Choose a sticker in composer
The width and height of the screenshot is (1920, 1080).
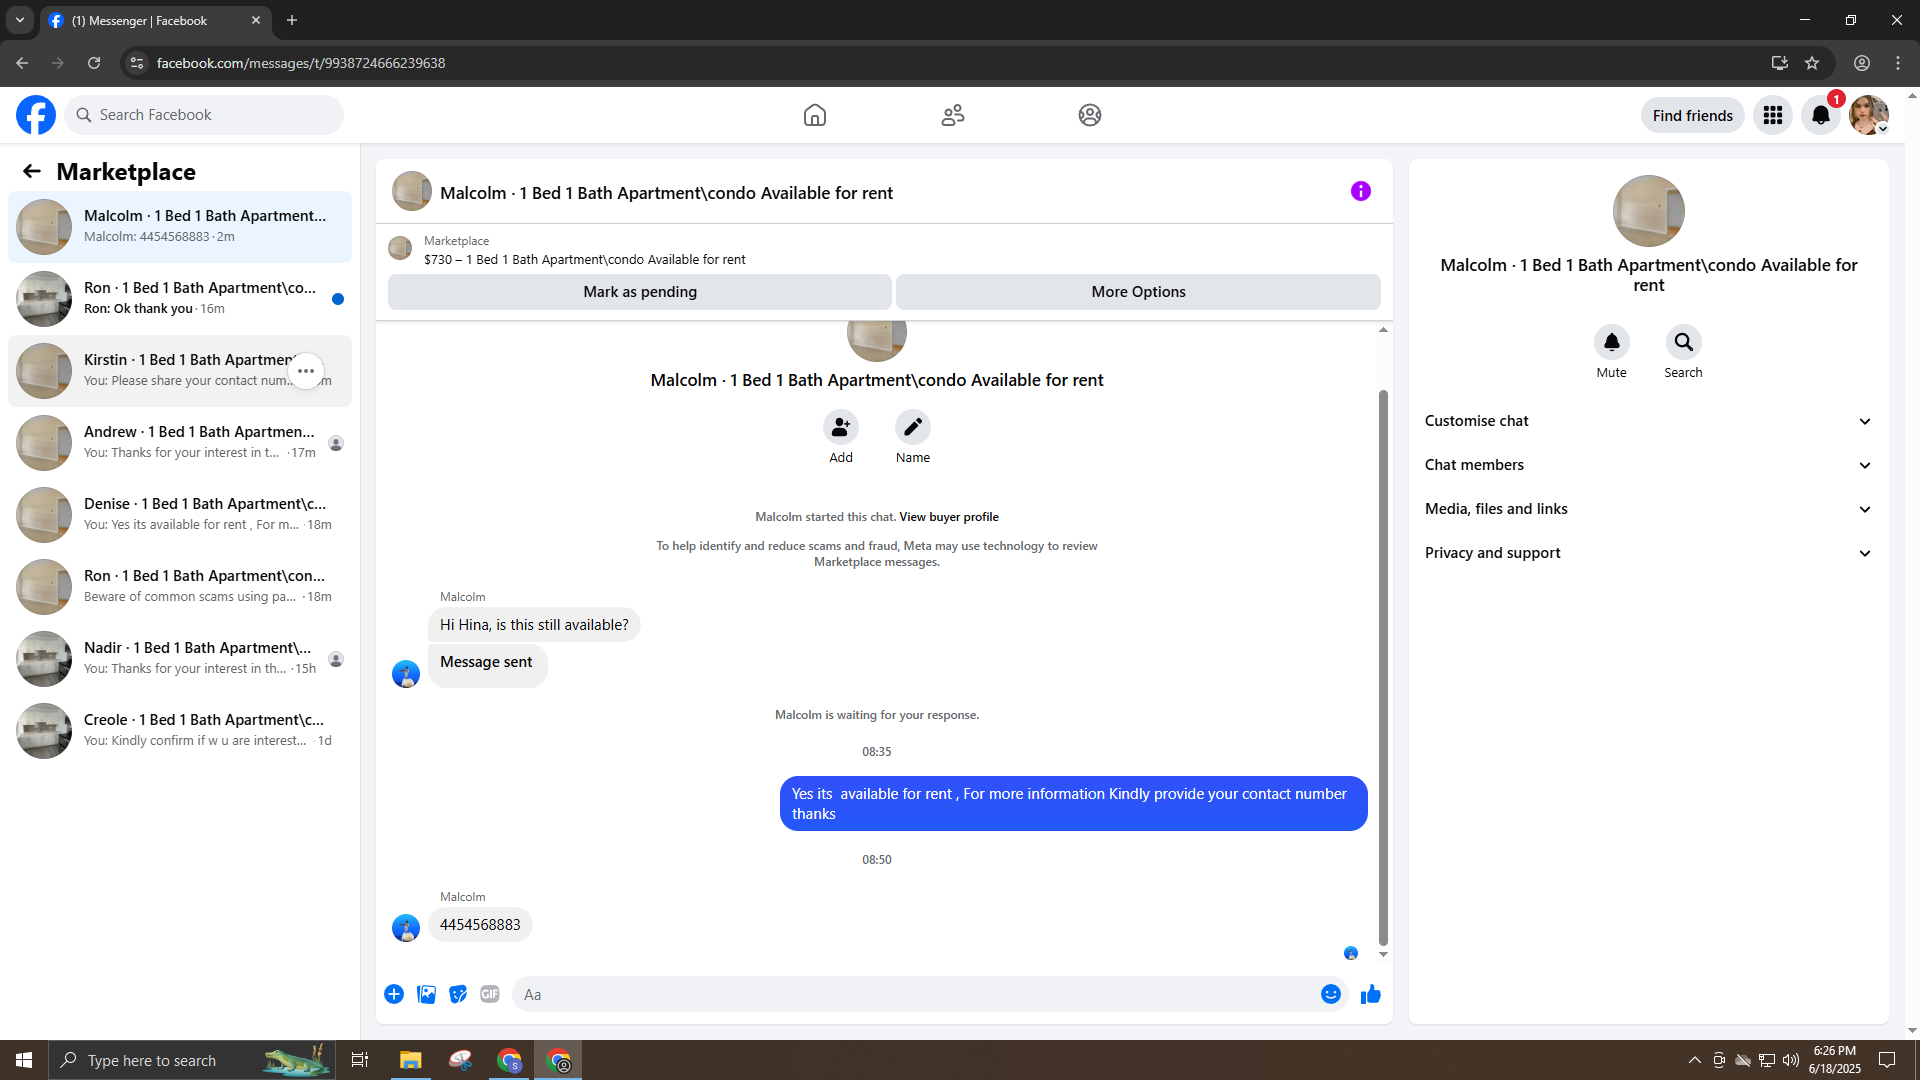click(458, 994)
